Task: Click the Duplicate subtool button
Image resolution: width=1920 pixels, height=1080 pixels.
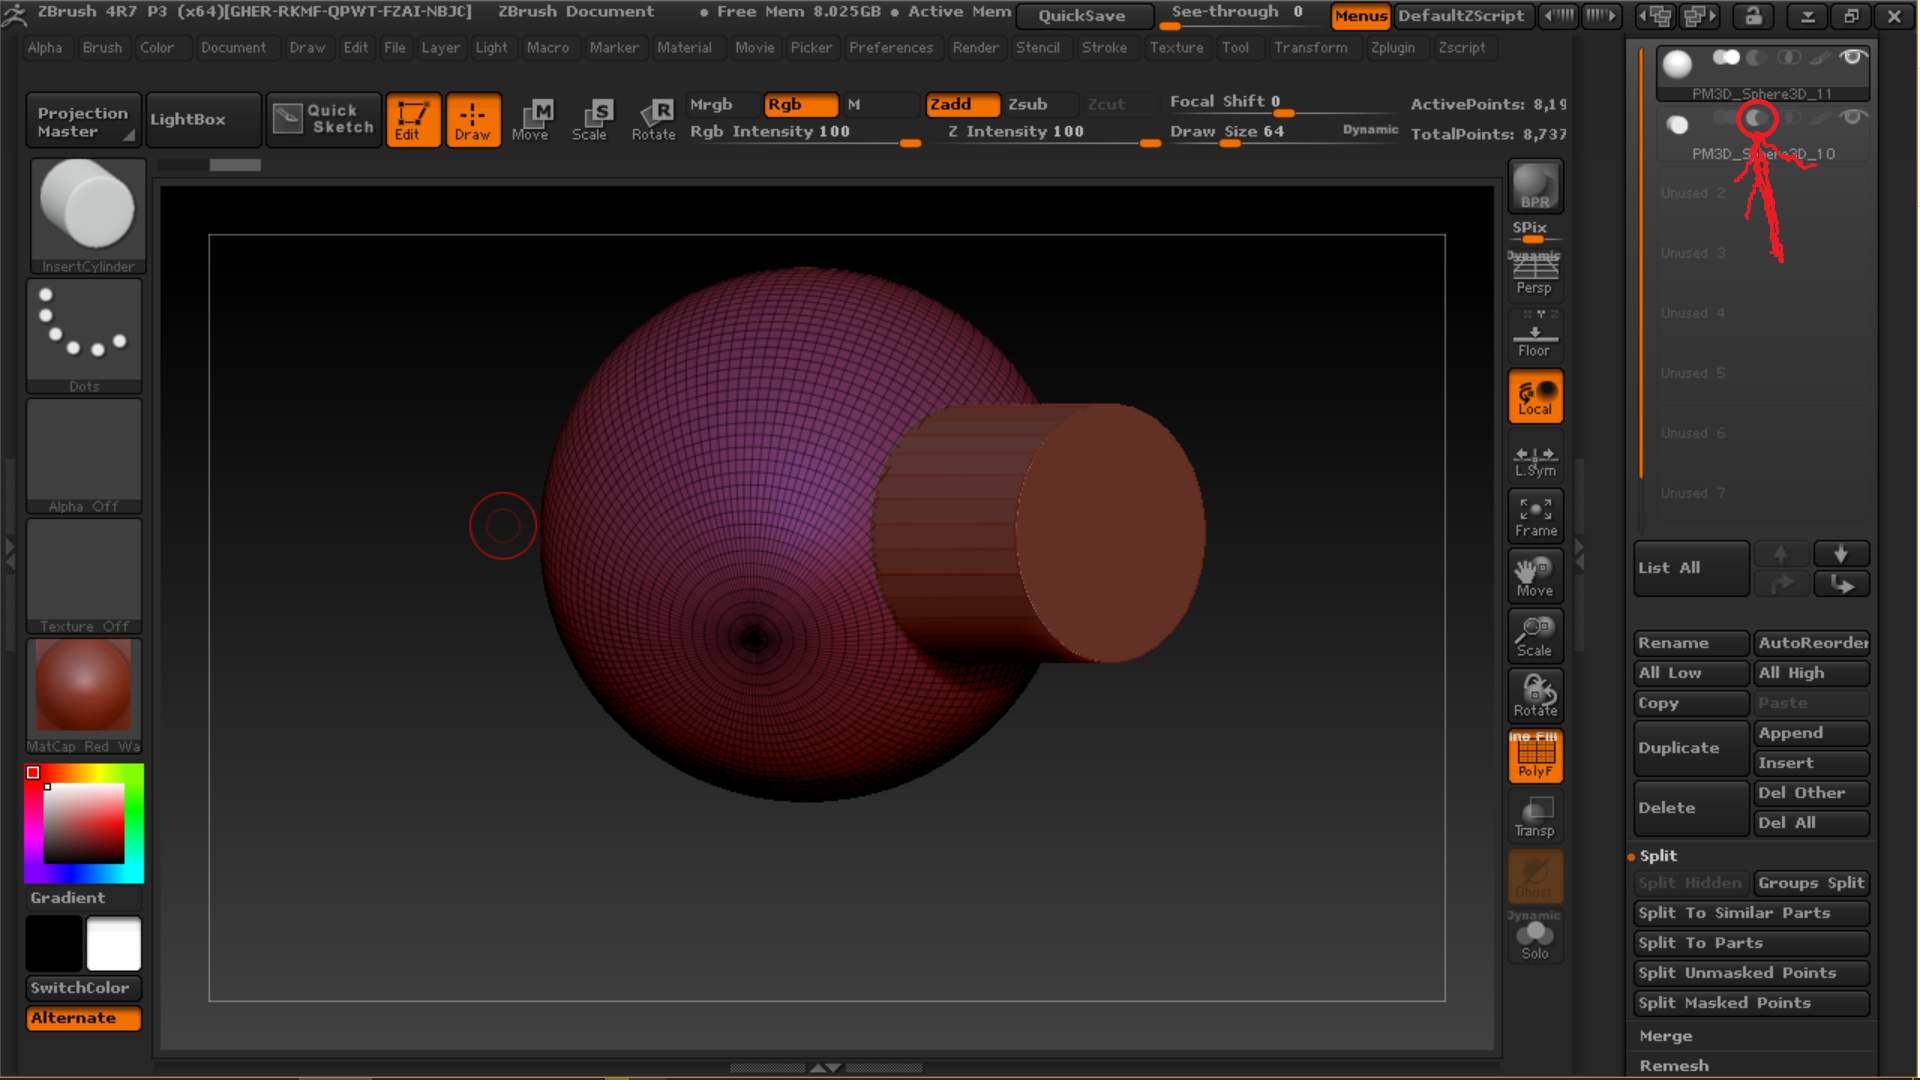Action: (1690, 748)
